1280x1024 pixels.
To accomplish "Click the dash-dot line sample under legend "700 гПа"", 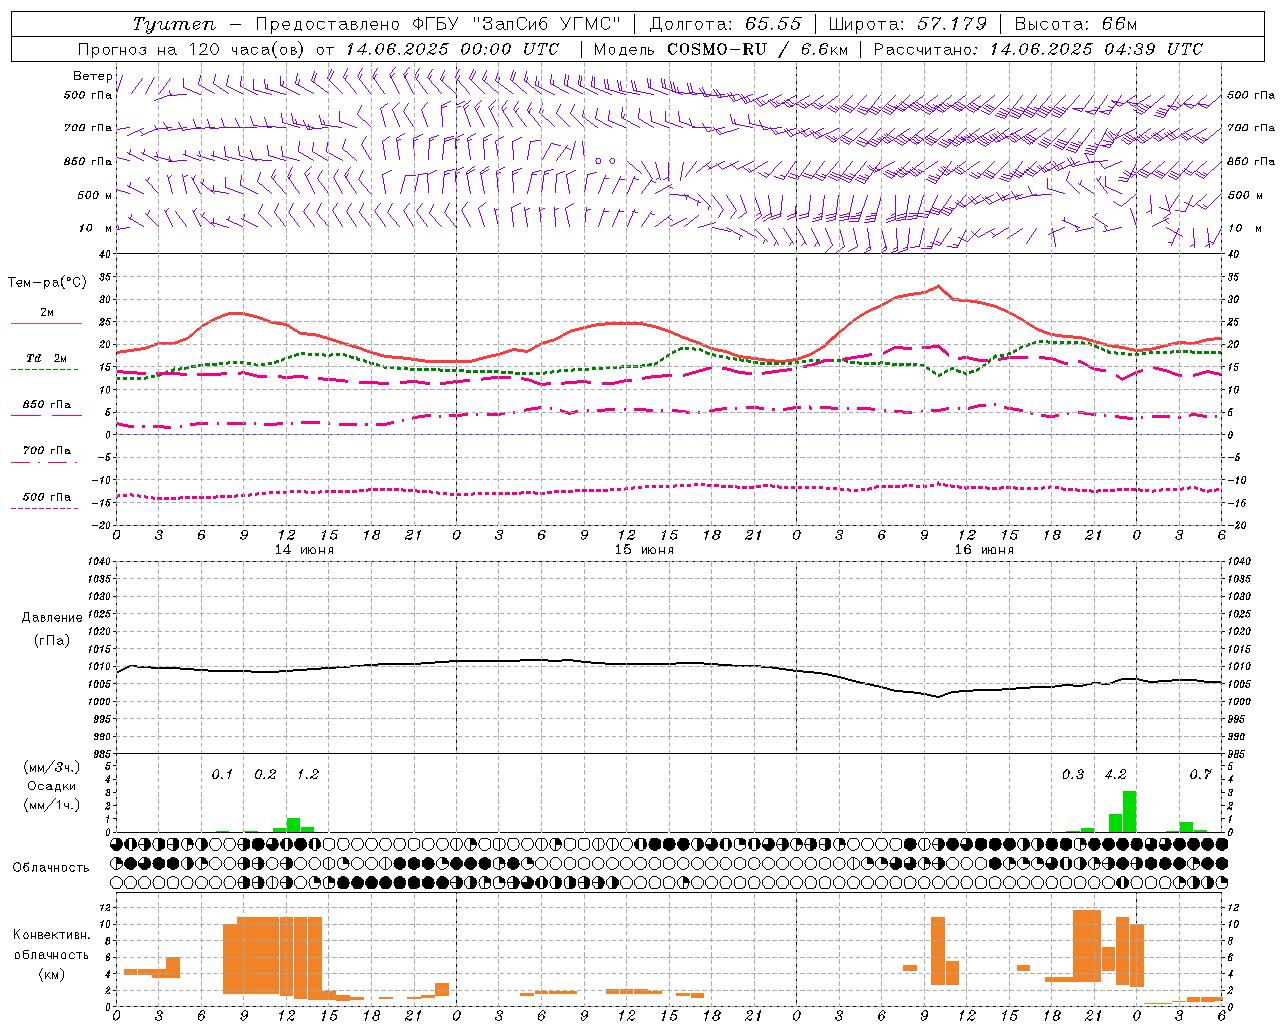I will pos(46,462).
